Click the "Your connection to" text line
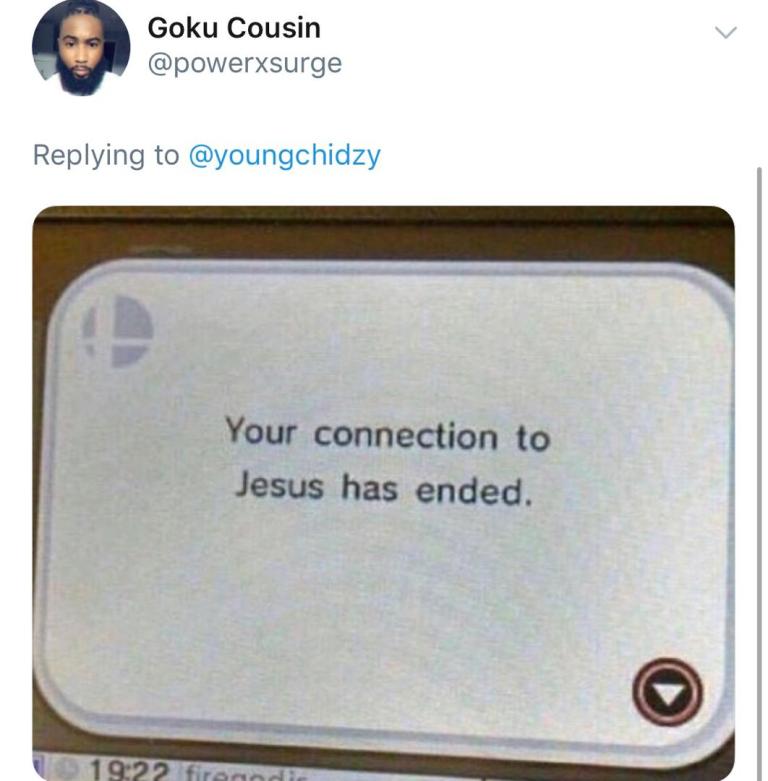 click(x=387, y=434)
